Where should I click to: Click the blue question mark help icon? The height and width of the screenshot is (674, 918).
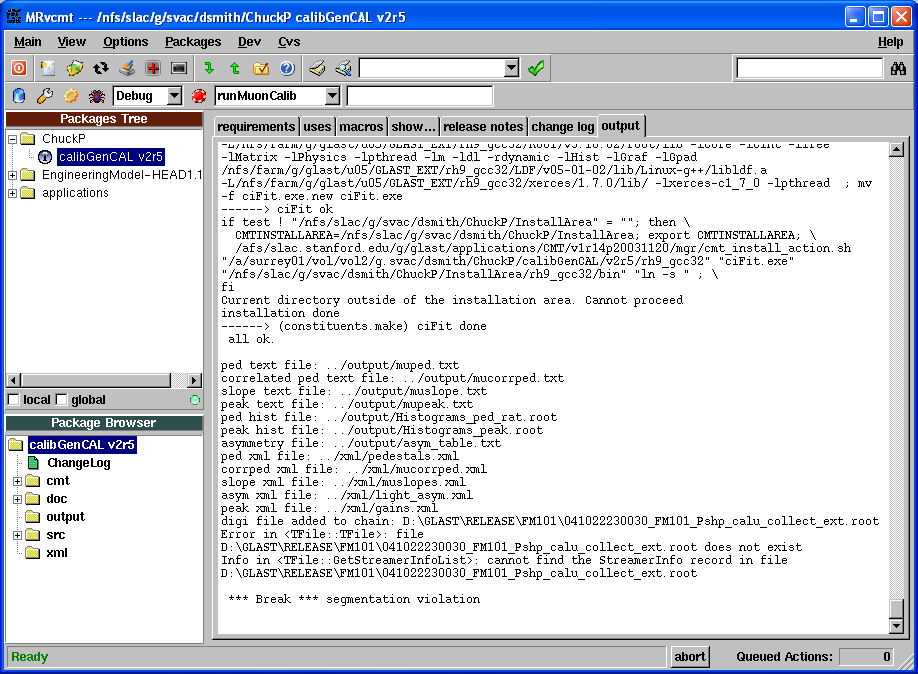click(x=287, y=69)
